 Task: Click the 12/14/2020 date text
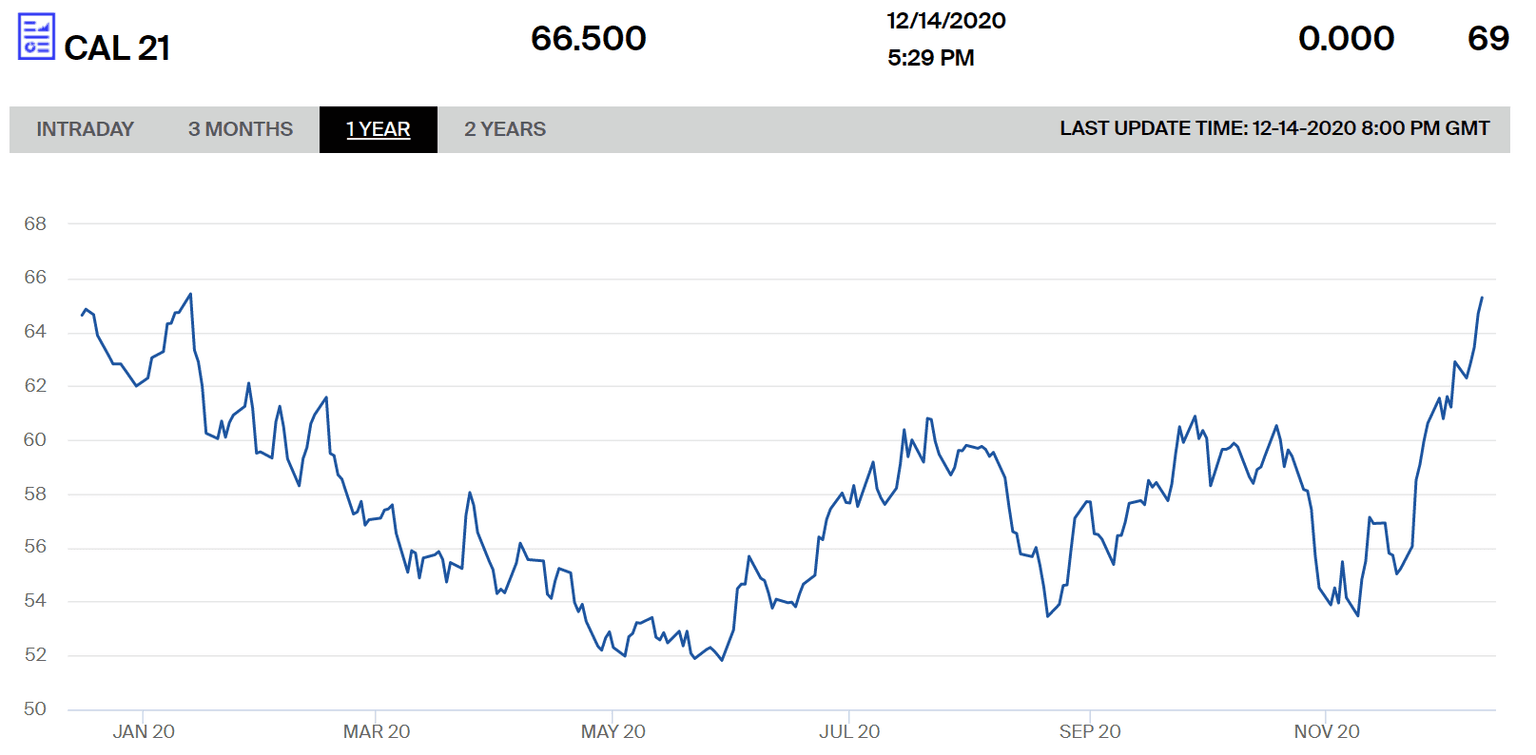click(946, 20)
